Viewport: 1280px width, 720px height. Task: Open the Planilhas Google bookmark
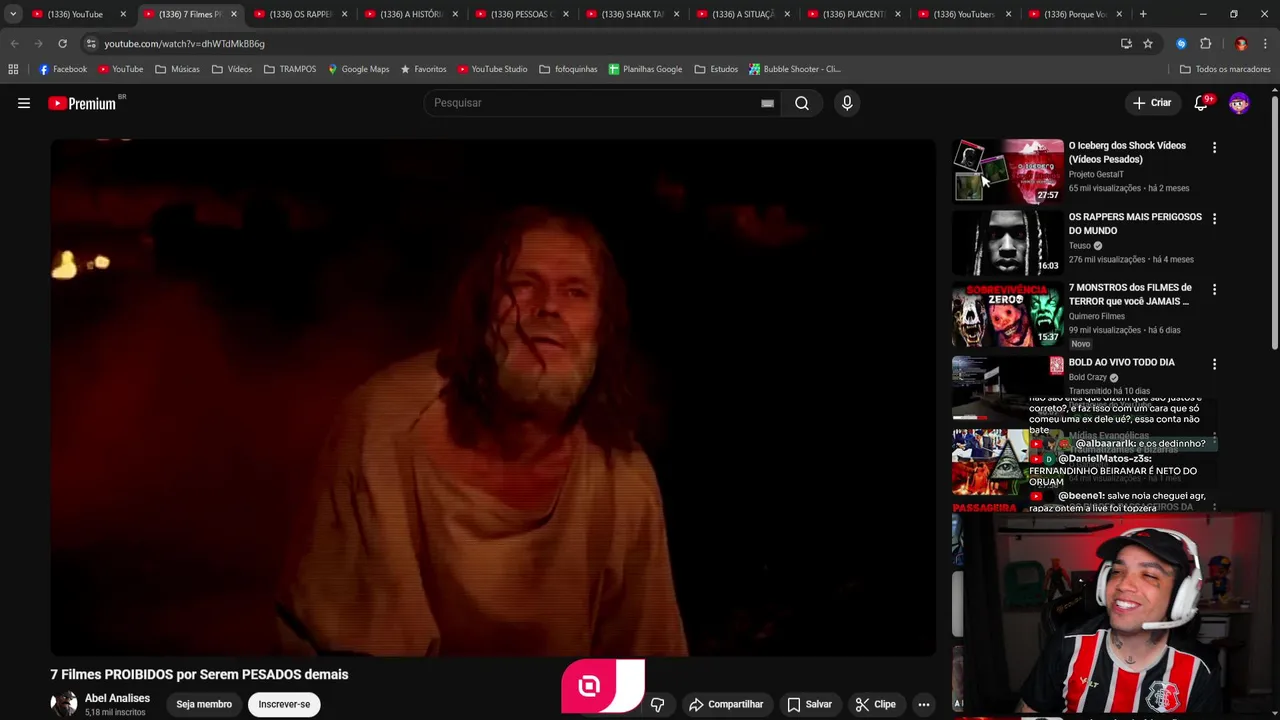tap(645, 69)
